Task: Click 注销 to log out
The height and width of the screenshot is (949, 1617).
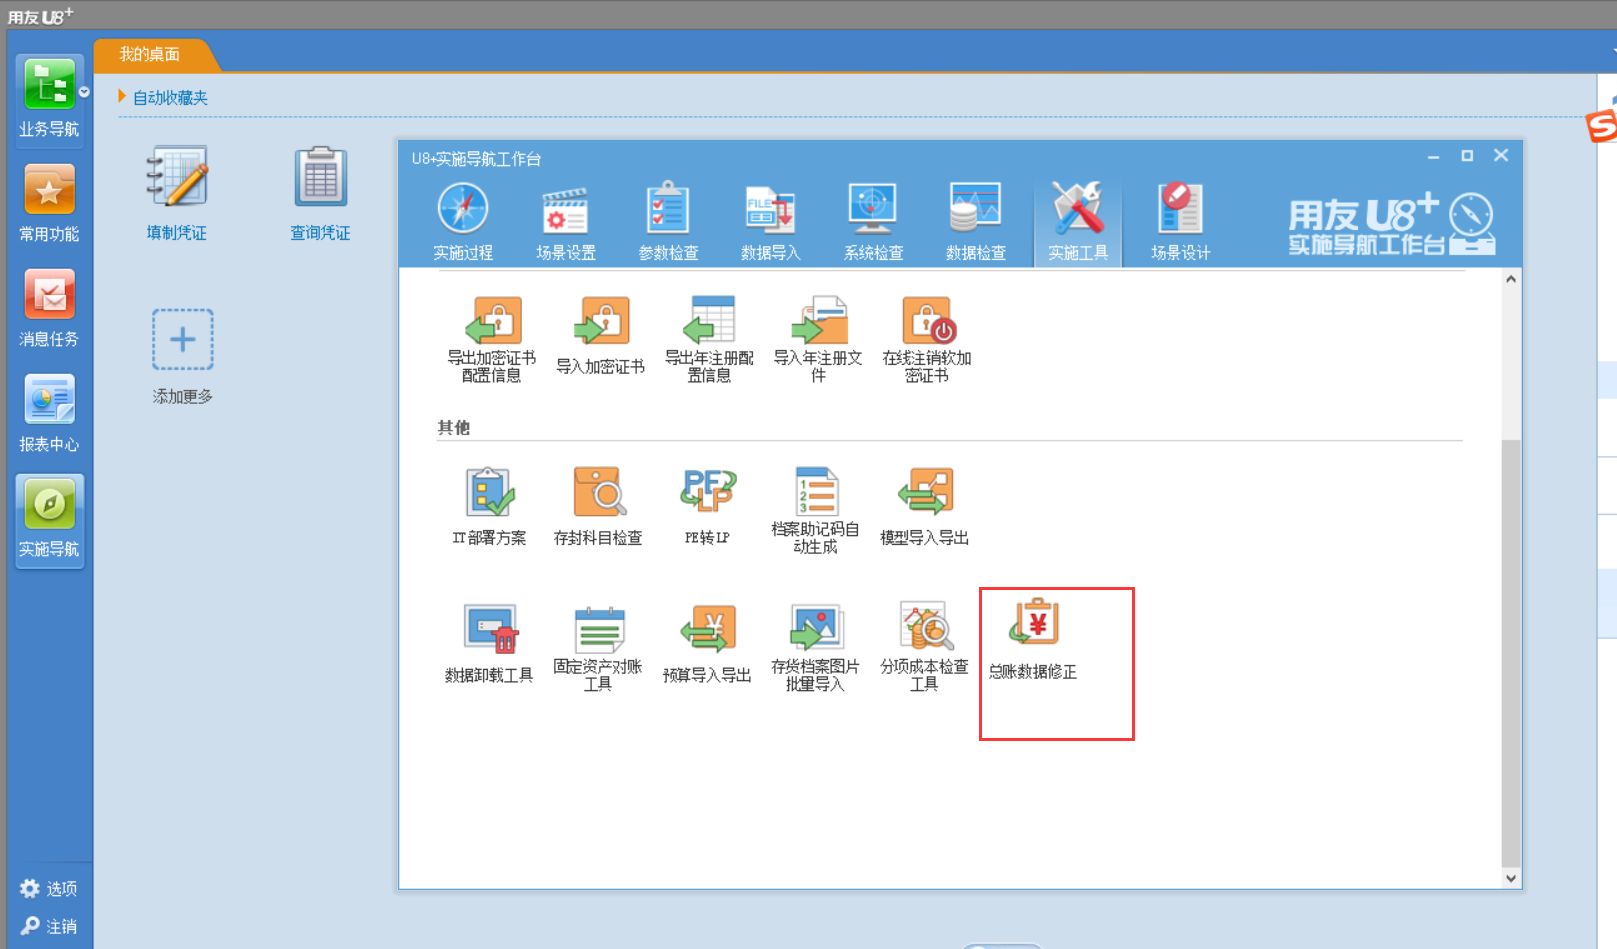Action: (x=49, y=926)
